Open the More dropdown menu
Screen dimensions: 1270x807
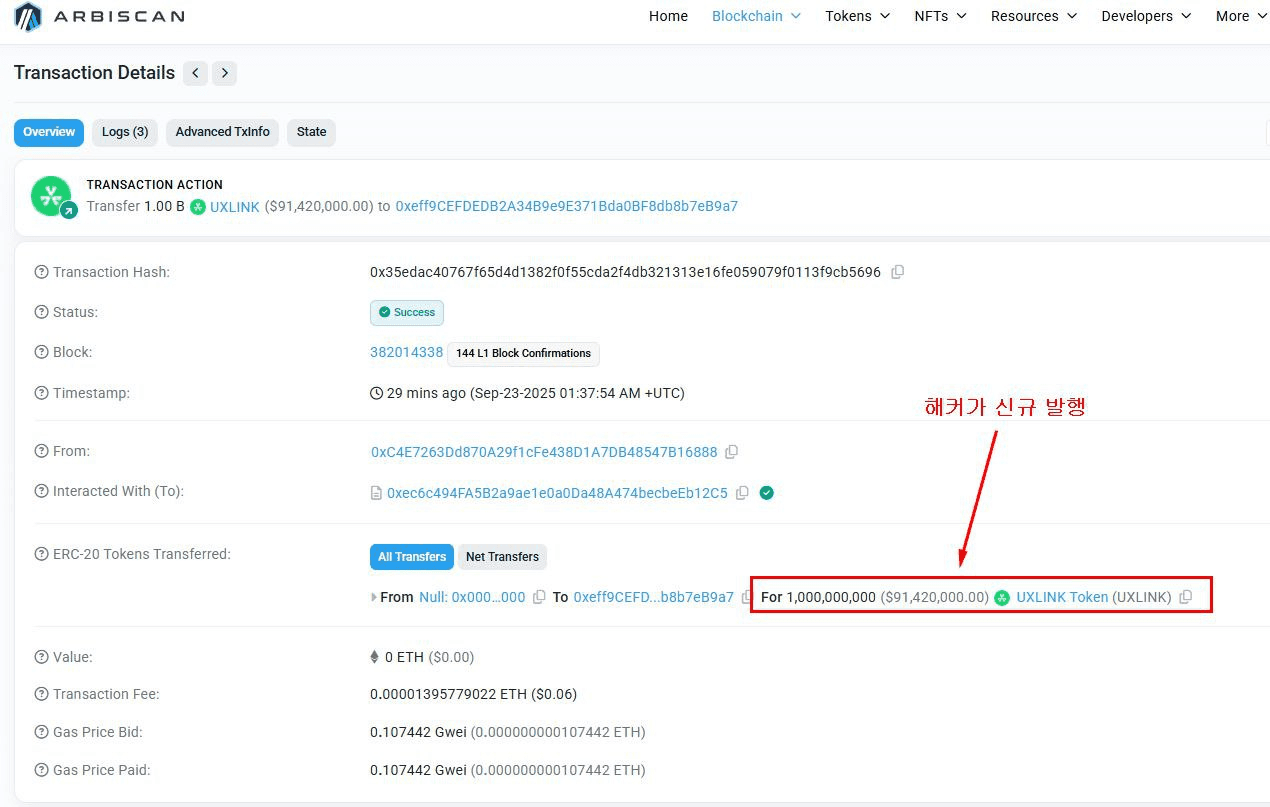(x=1242, y=16)
